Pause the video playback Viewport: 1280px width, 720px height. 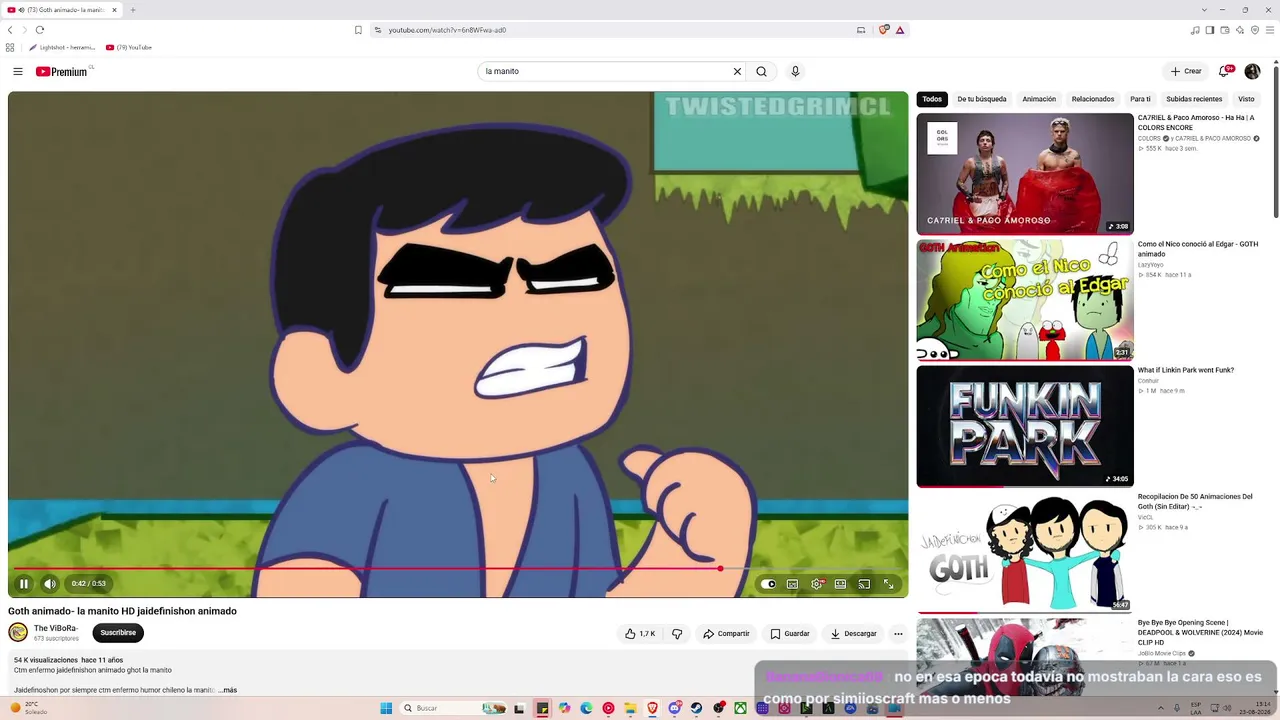pos(24,584)
